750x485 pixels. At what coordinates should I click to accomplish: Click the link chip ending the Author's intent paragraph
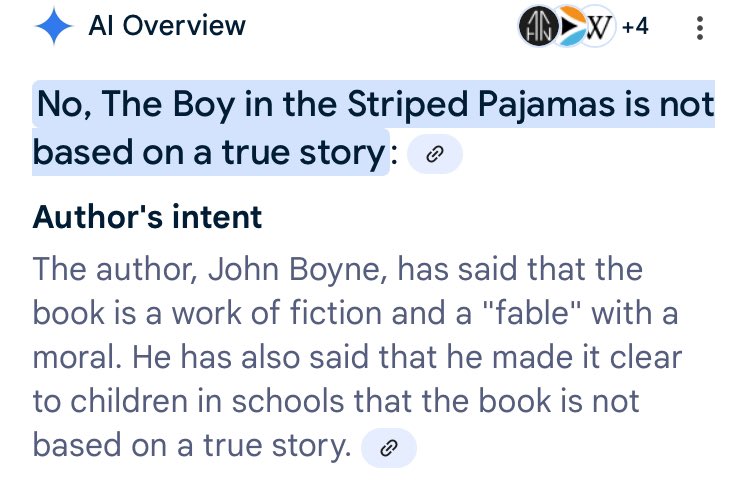(388, 449)
